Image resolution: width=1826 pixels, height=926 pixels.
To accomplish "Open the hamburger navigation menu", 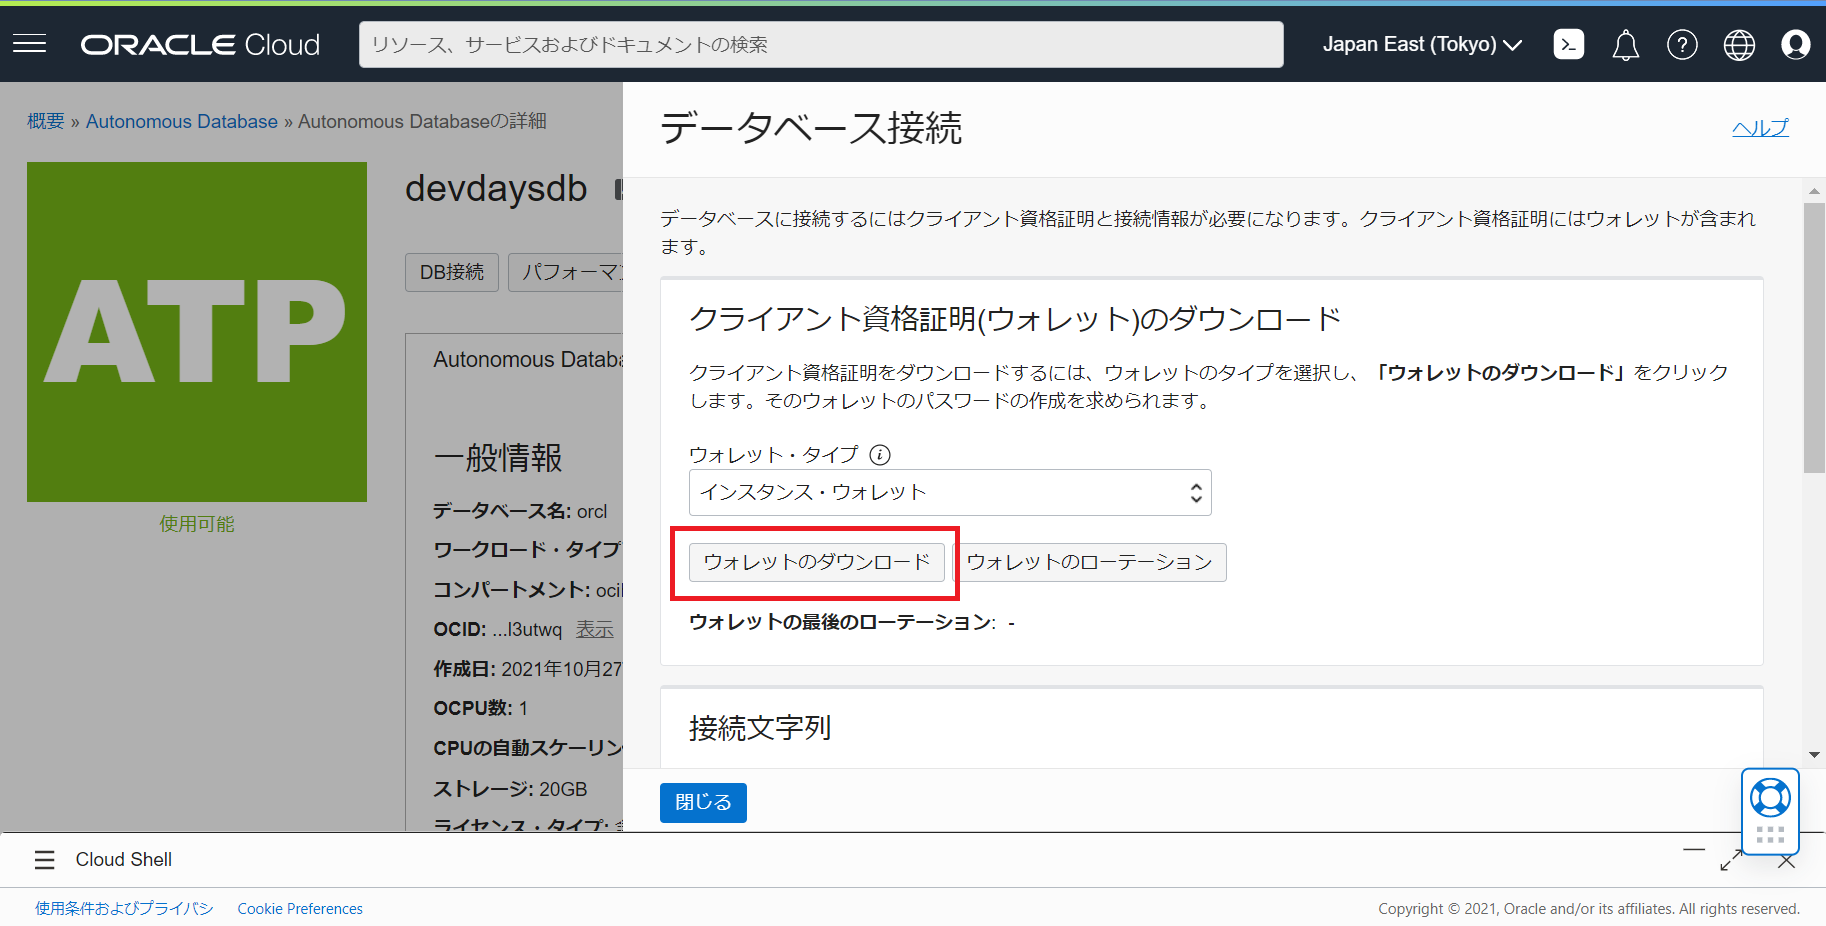I will click(30, 44).
